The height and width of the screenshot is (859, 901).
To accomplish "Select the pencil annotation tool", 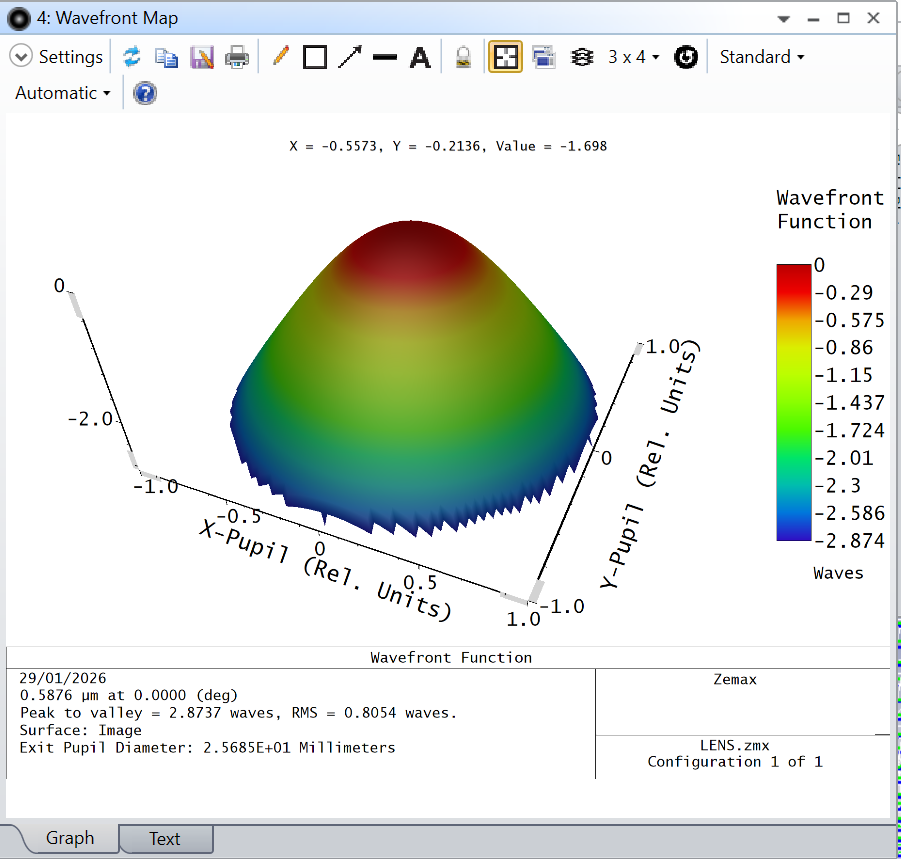I will [281, 57].
